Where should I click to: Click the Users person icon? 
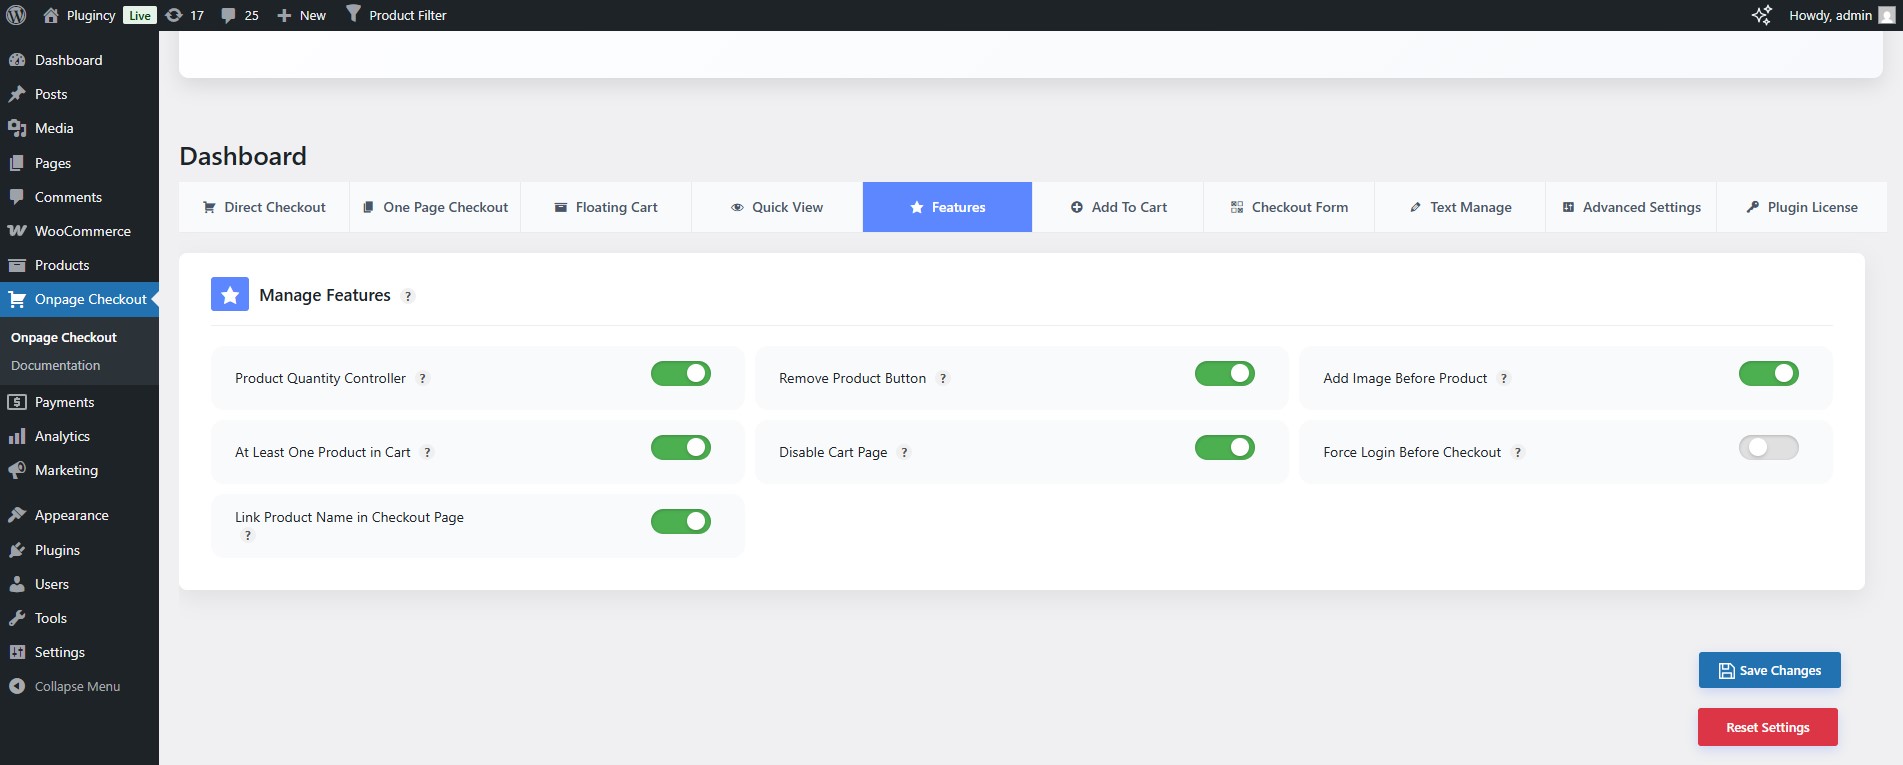point(17,584)
